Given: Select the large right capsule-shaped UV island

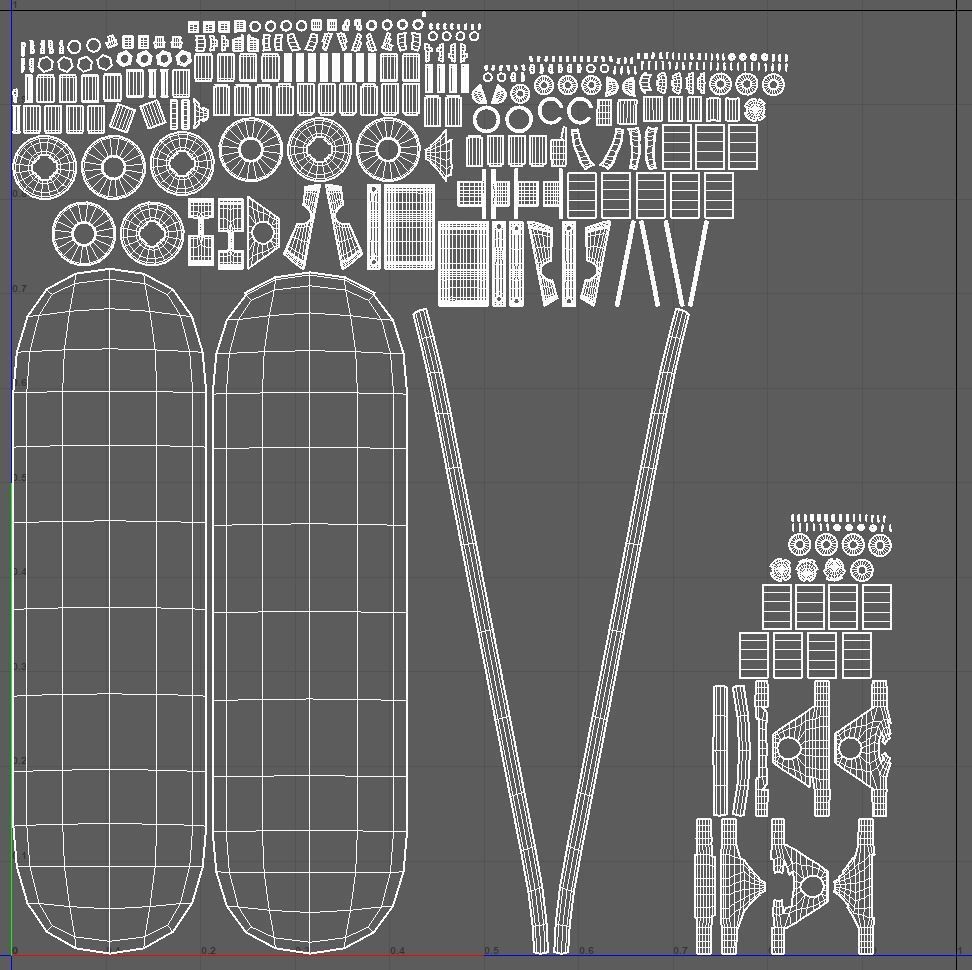Looking at the screenshot, I should point(309,612).
